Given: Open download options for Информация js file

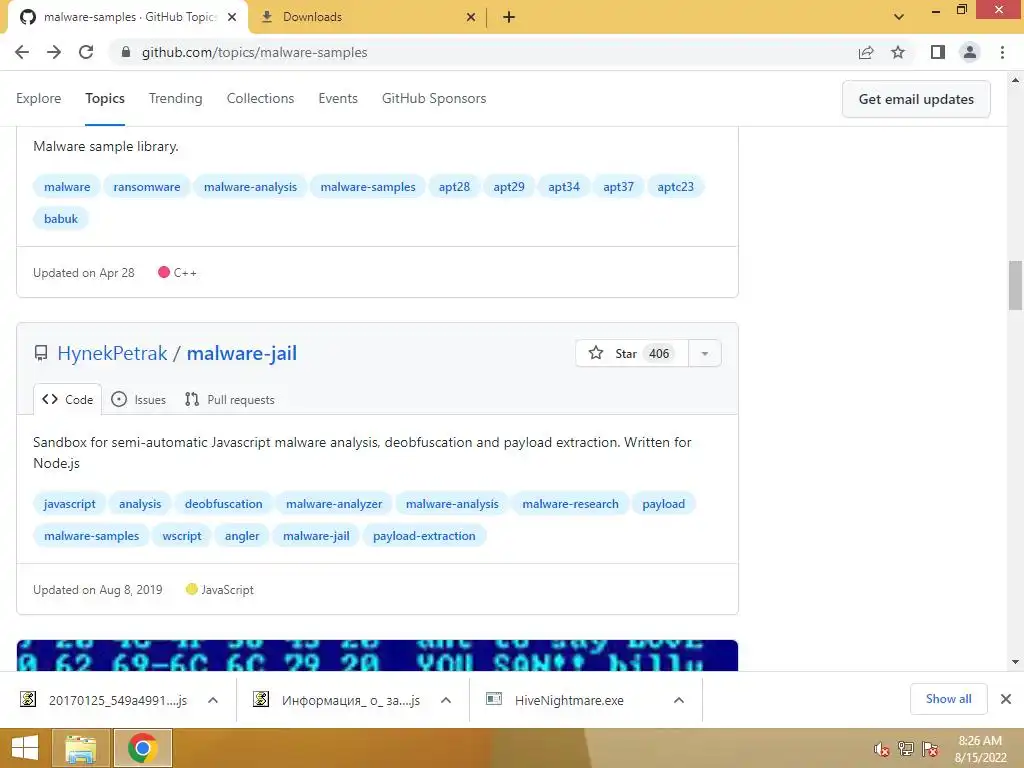Looking at the screenshot, I should pyautogui.click(x=445, y=700).
